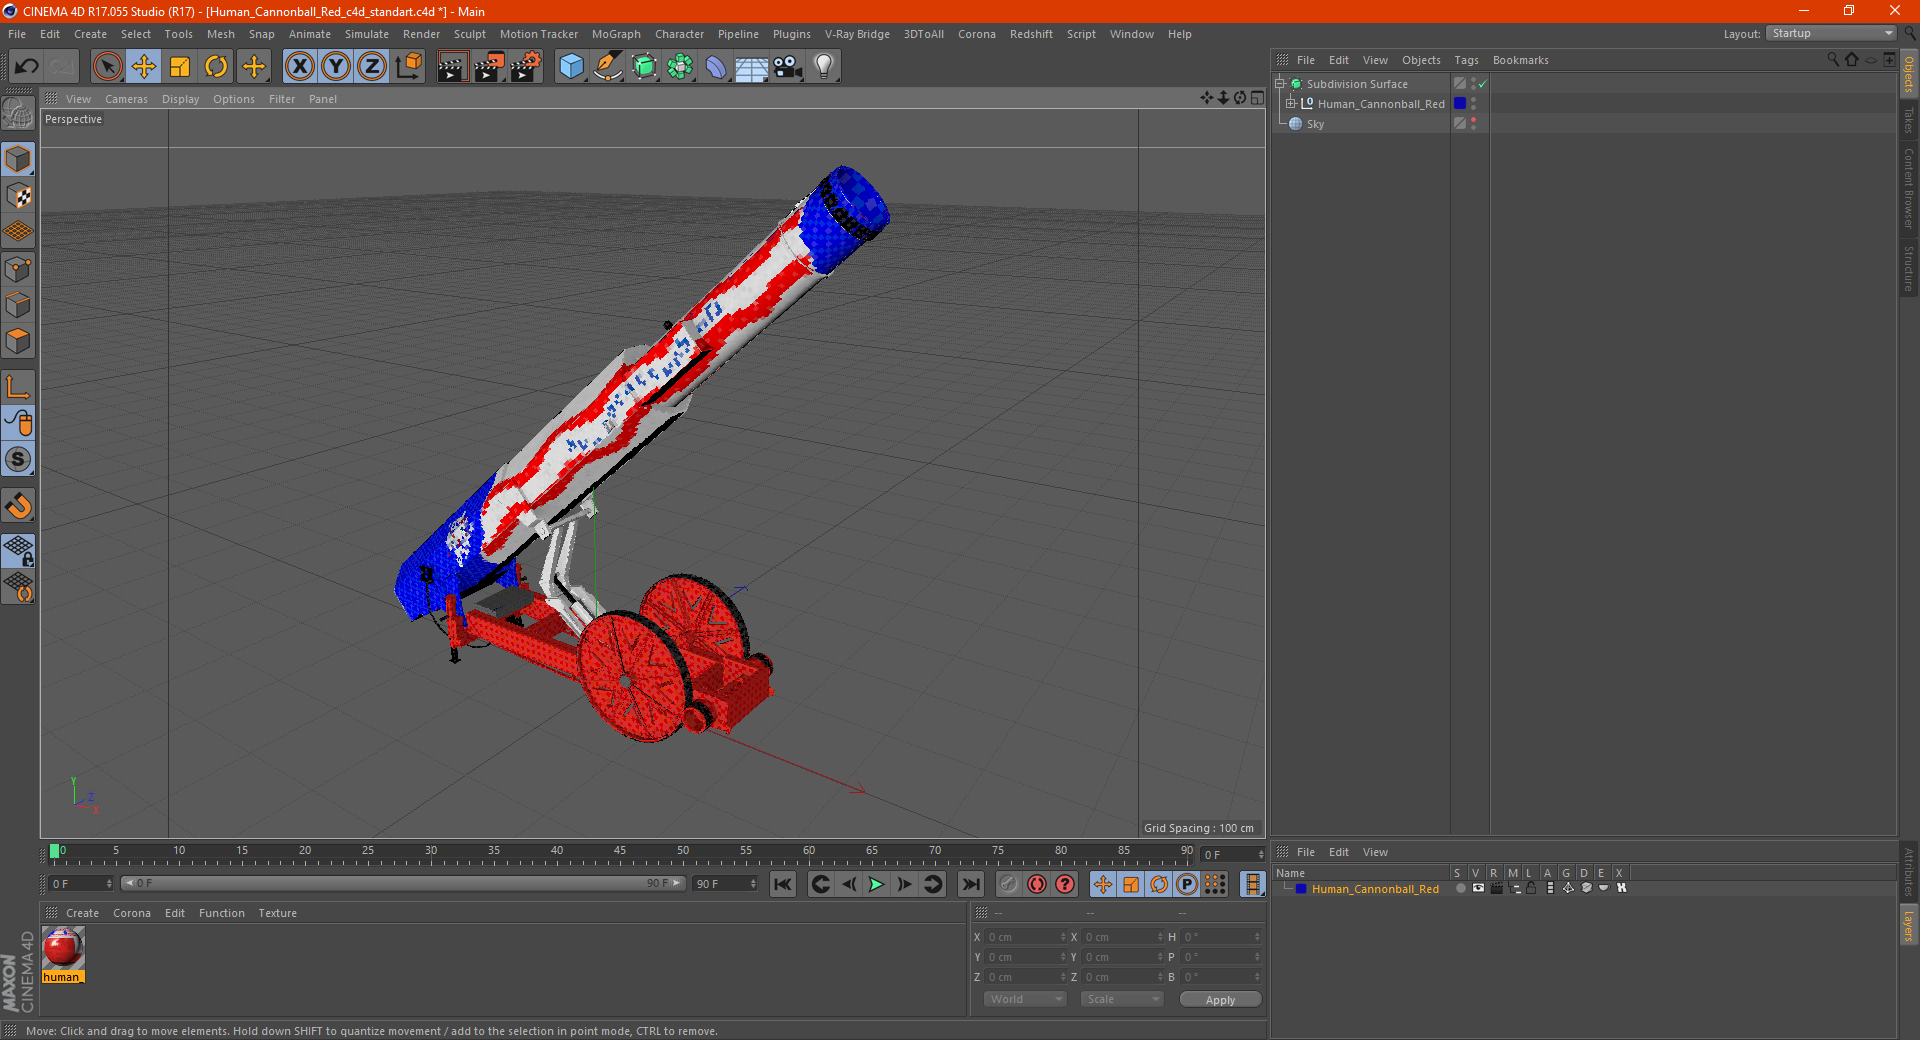
Task: Toggle Z axis lock
Action: point(372,67)
